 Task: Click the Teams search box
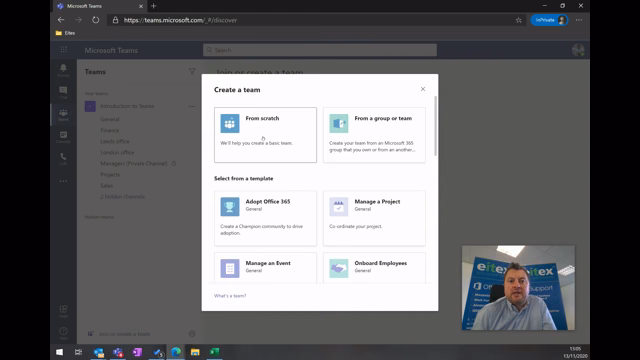tap(320, 50)
